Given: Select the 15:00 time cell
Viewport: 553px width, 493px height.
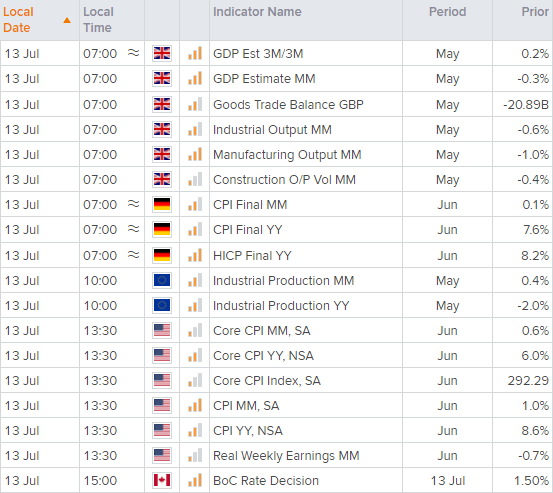Looking at the screenshot, I should coord(100,481).
